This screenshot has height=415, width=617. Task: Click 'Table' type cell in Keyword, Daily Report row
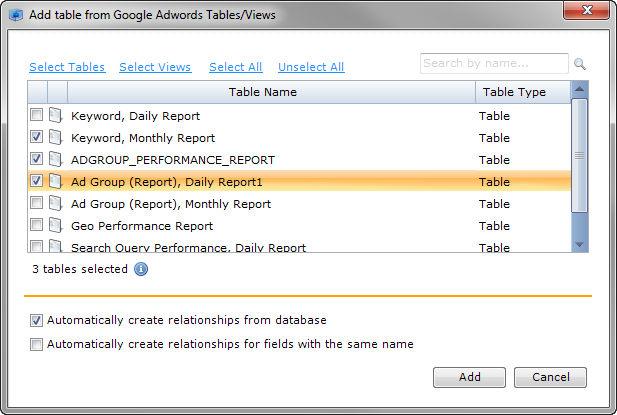[x=494, y=116]
